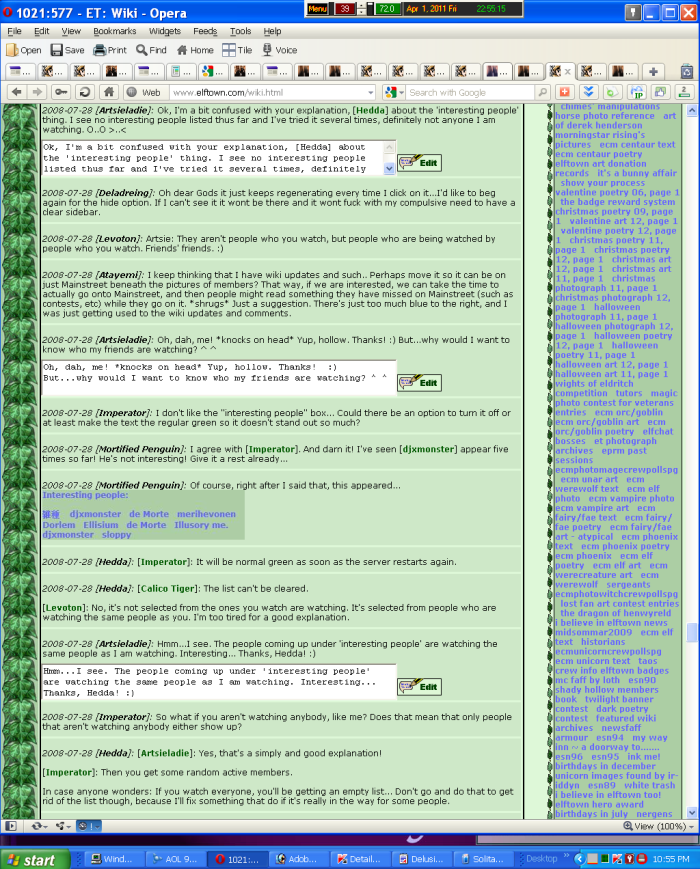
Task: Click the Save toolbar icon
Action: point(68,50)
